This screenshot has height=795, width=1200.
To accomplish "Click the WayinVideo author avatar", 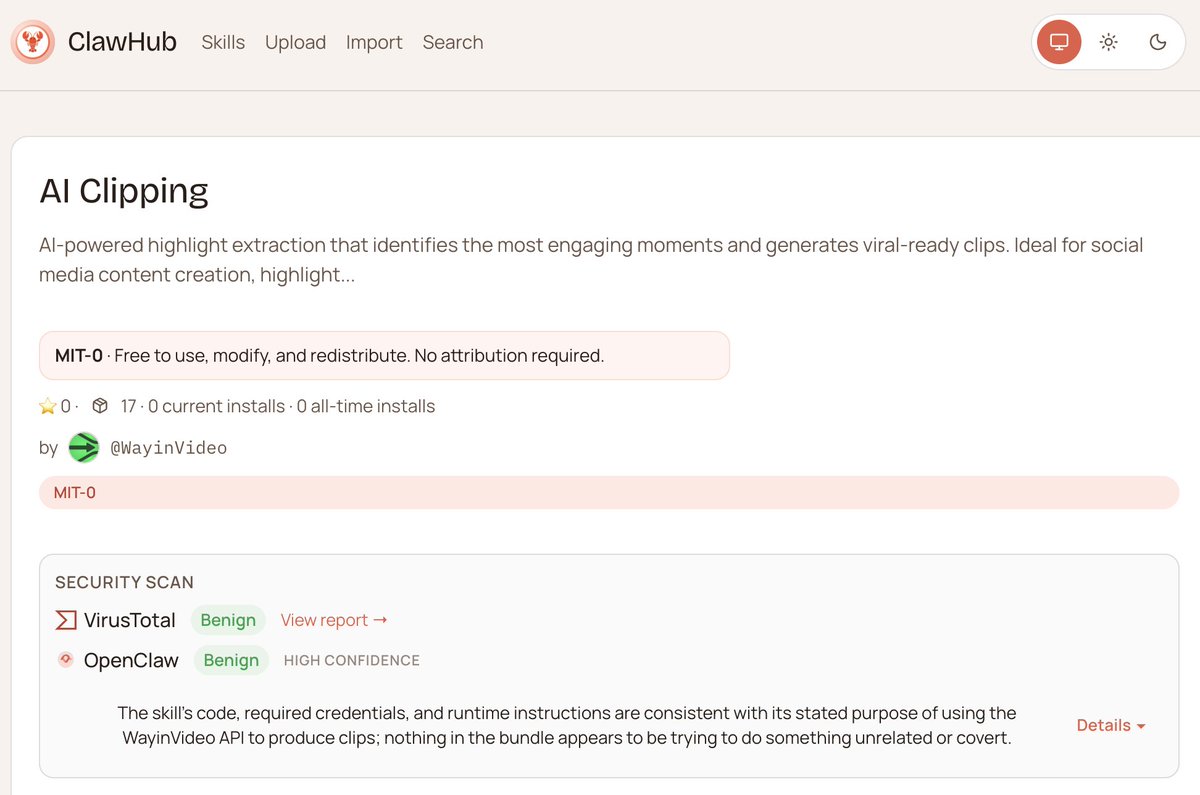I will [84, 447].
